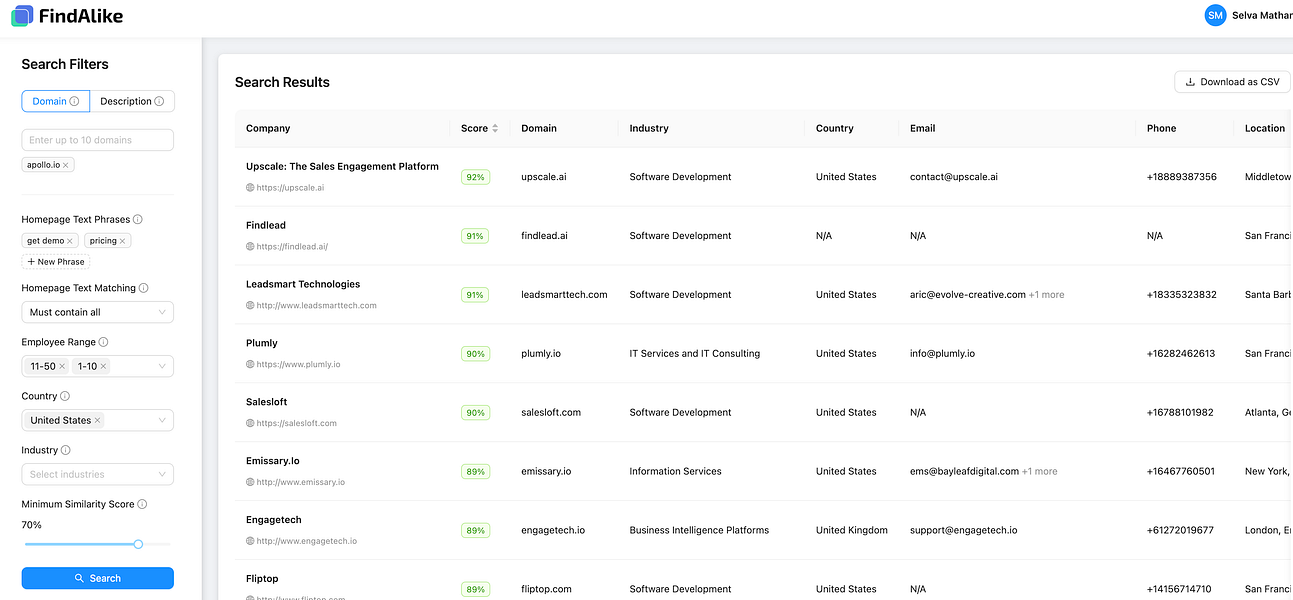The width and height of the screenshot is (1293, 600).
Task: Open the Homepage Text Matching dropdown
Action: (98, 312)
